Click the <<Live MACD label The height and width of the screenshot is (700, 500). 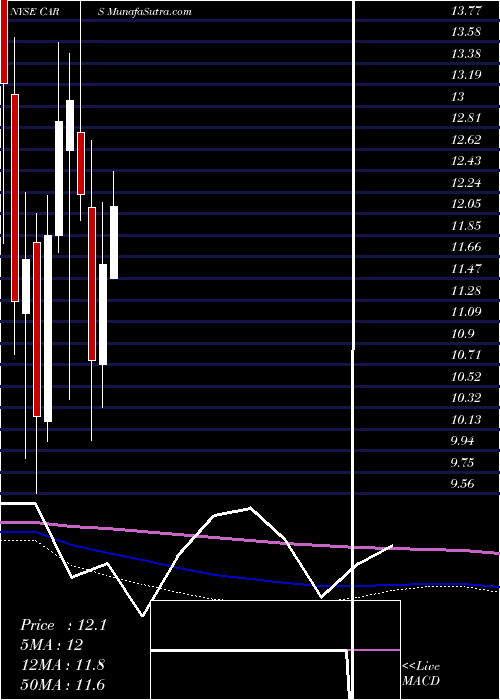point(421,674)
